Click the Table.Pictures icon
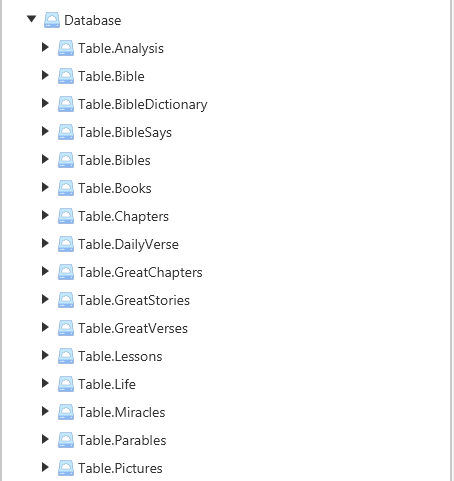 [x=66, y=468]
